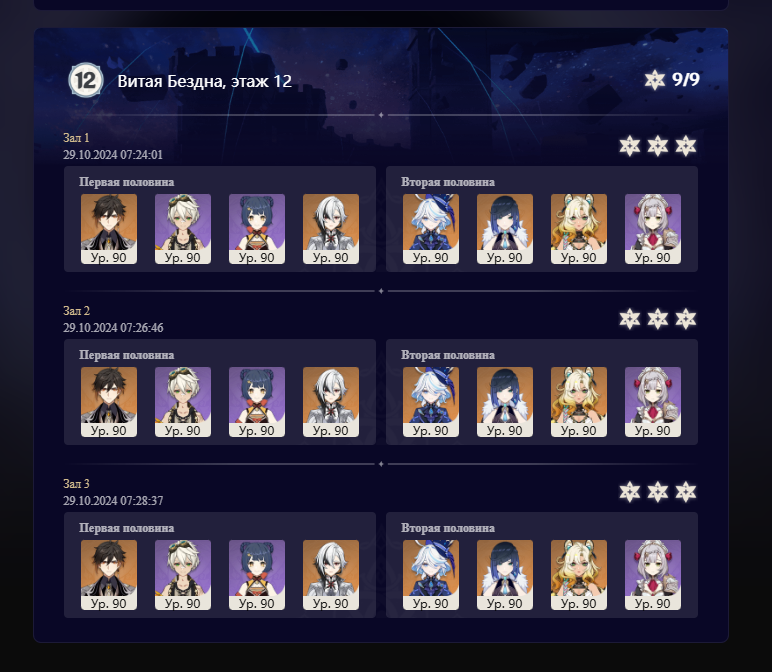772x672 pixels.
Task: Click middle star icon of Зал 3
Action: tap(658, 492)
